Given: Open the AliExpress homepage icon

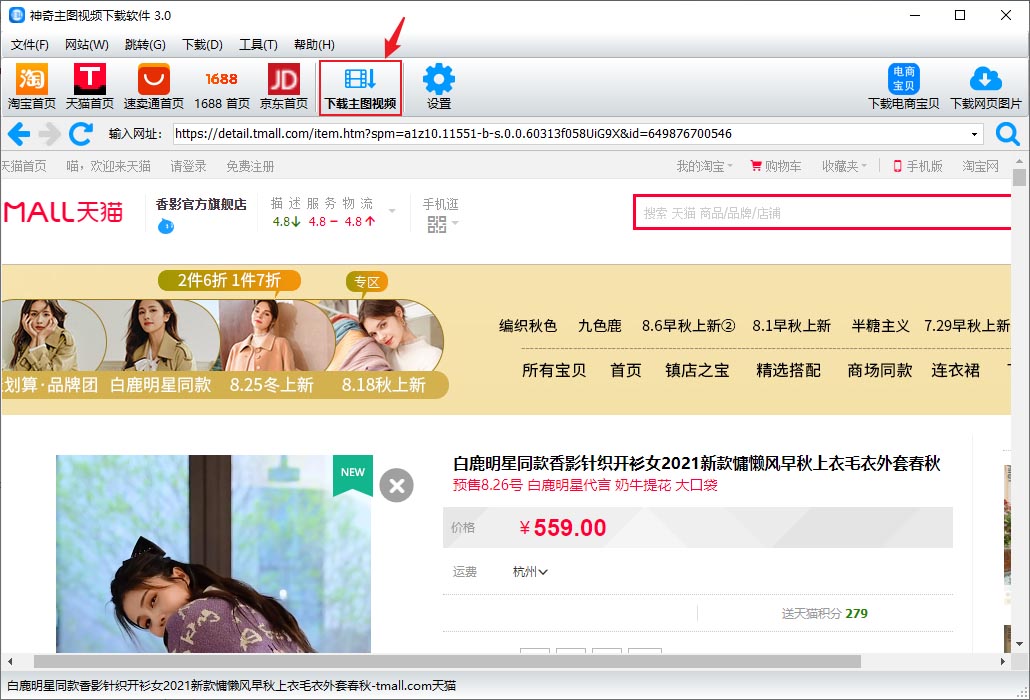Looking at the screenshot, I should click(154, 87).
